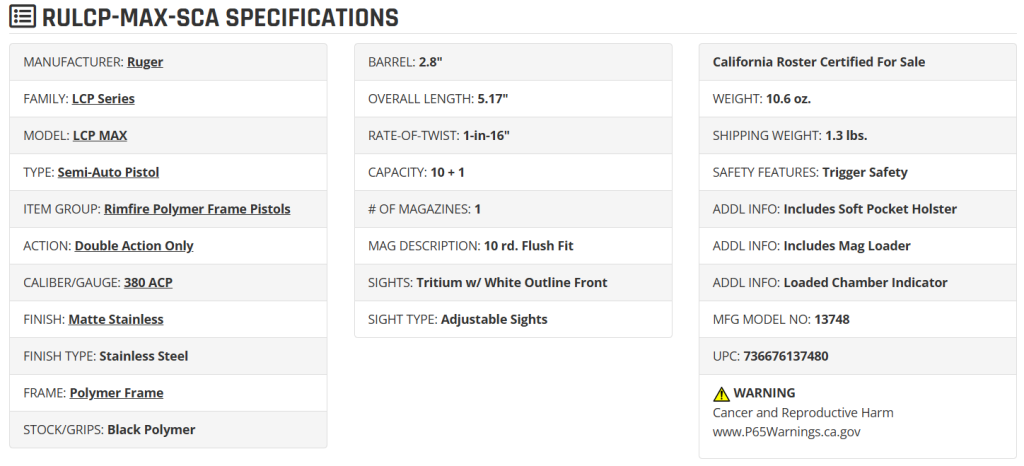Click the Polymer Frame link
Screen dimensions: 1024x466
pos(116,393)
